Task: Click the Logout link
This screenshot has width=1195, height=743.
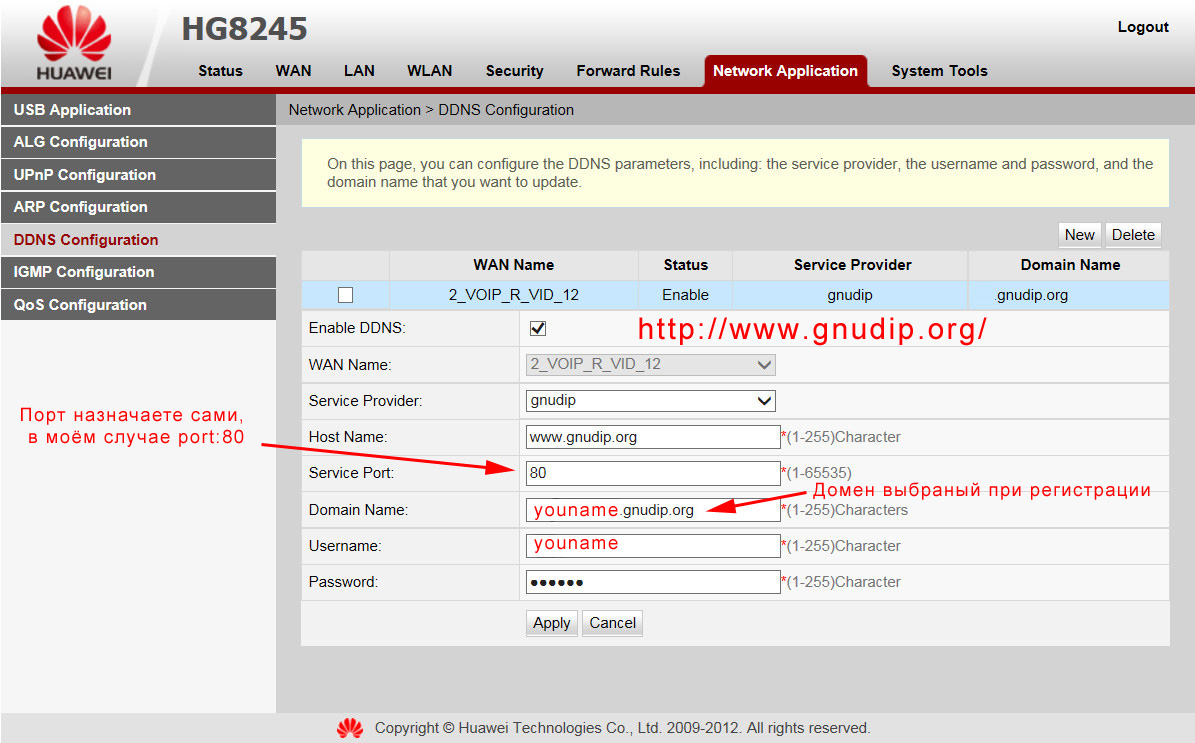Action: (1142, 27)
